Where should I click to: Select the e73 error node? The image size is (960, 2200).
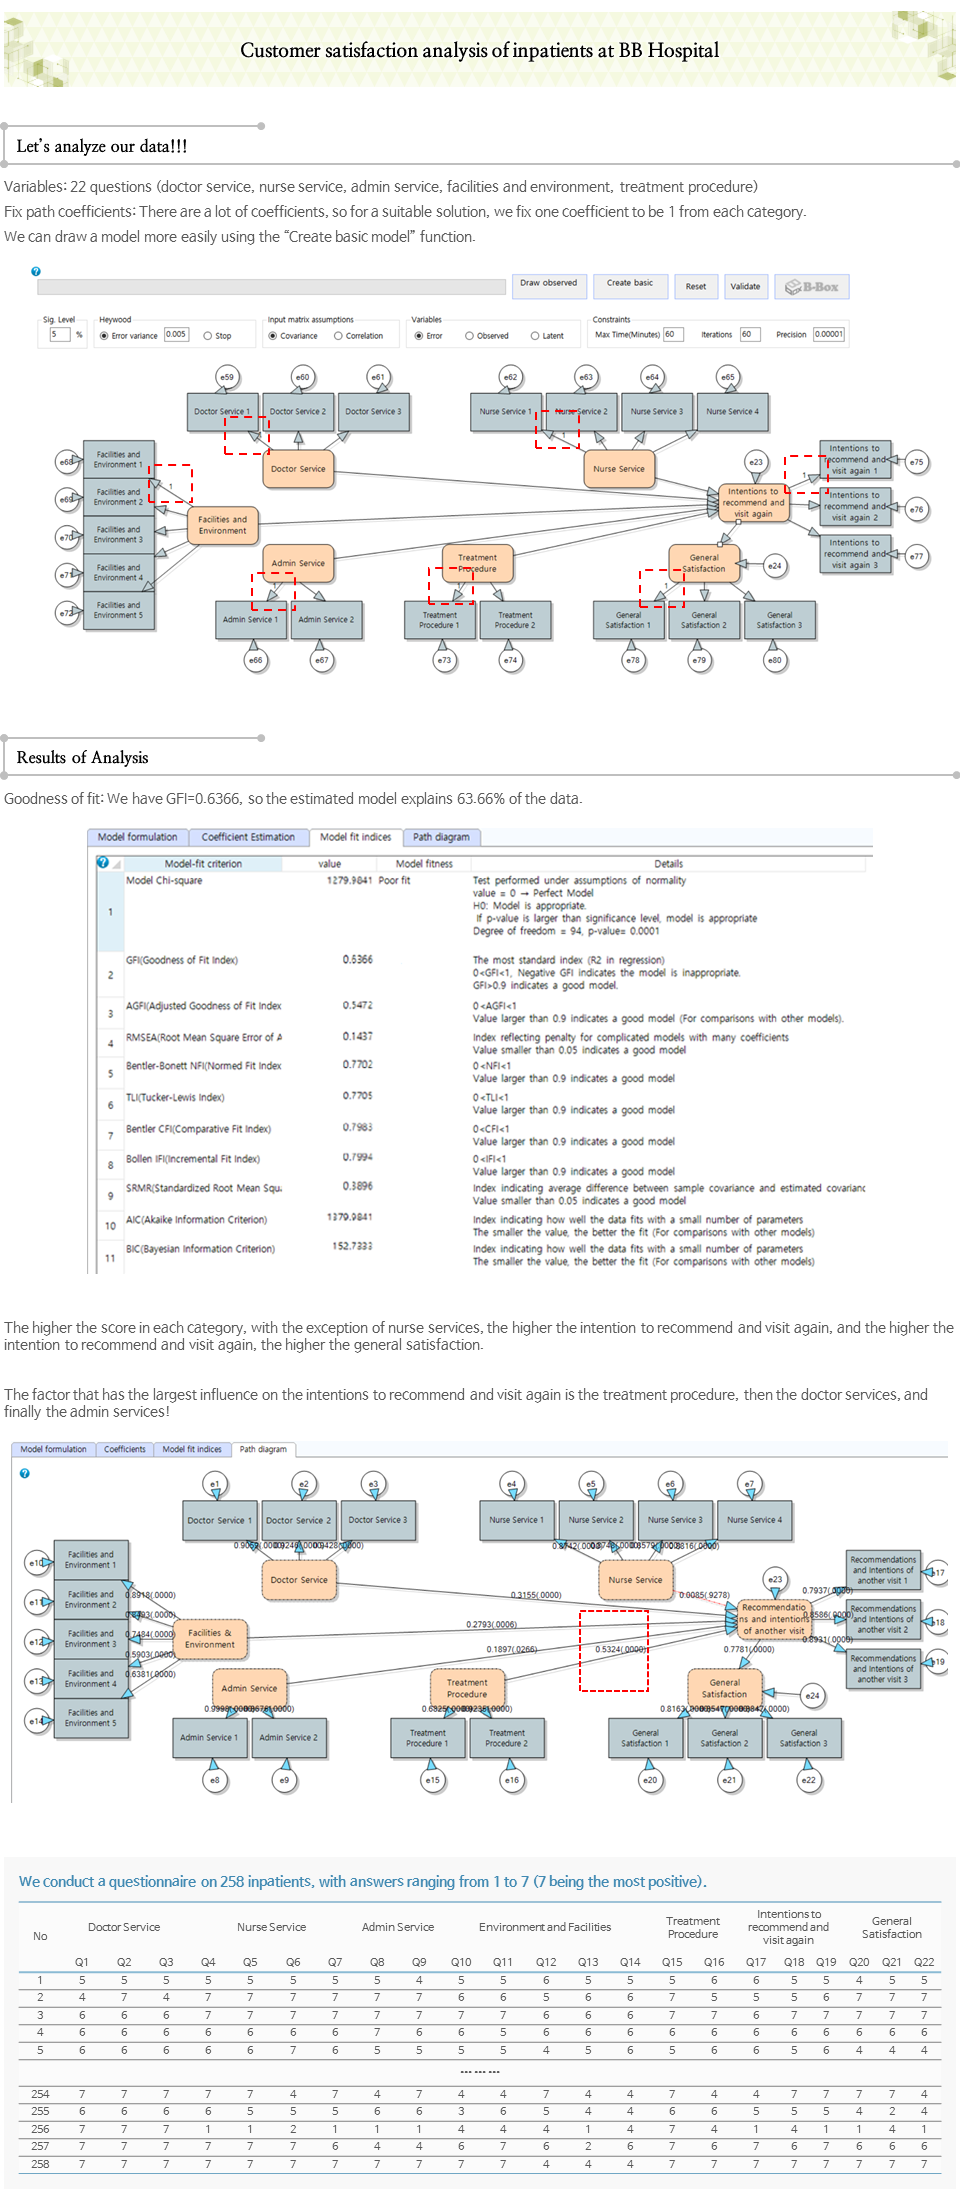pyautogui.click(x=444, y=660)
